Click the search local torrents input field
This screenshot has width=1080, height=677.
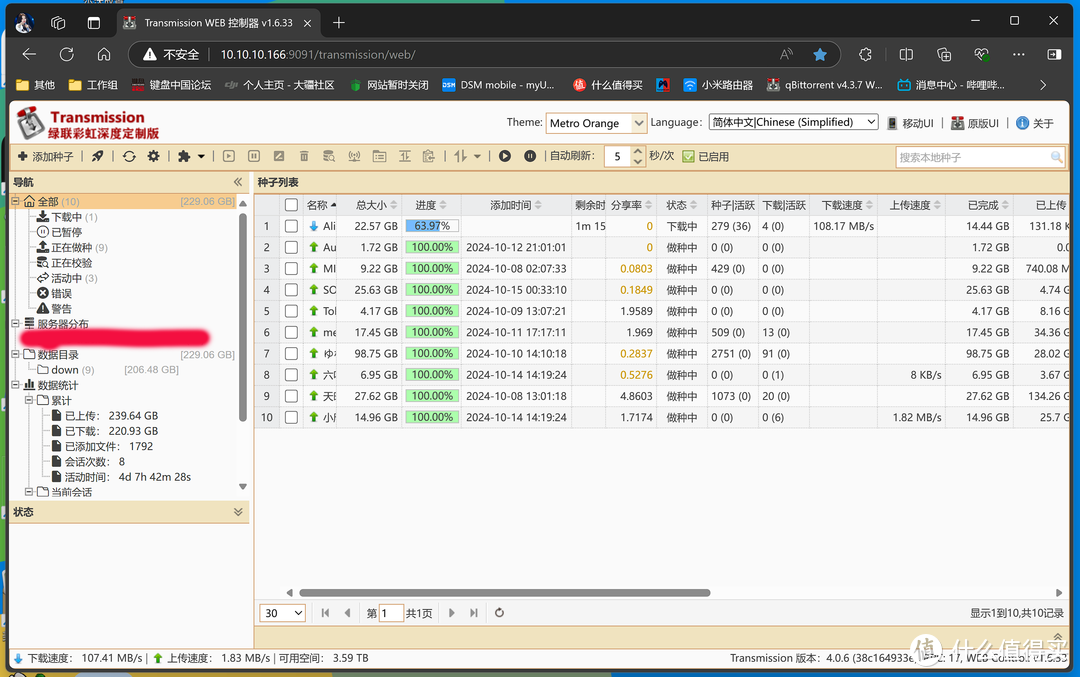pos(972,157)
